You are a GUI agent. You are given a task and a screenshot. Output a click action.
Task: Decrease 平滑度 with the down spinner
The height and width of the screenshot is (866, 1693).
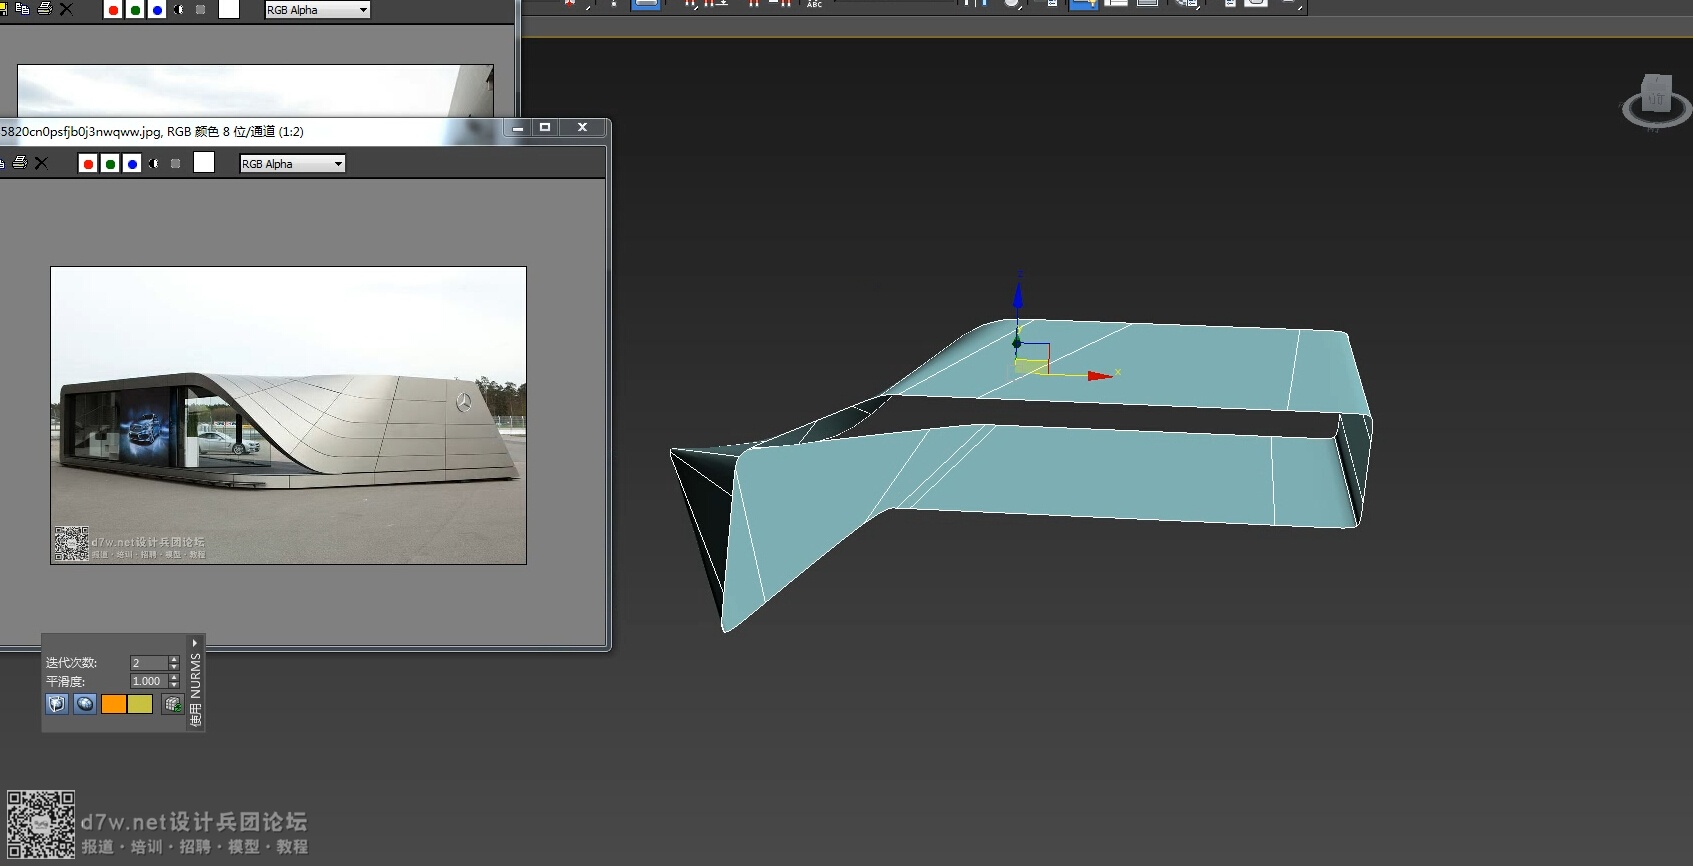pos(174,685)
